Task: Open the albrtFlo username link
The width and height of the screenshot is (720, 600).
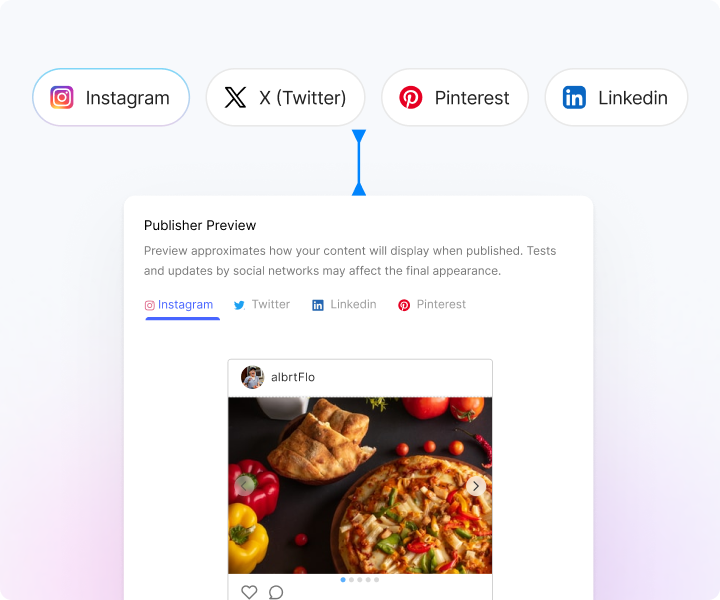Action: (x=293, y=377)
